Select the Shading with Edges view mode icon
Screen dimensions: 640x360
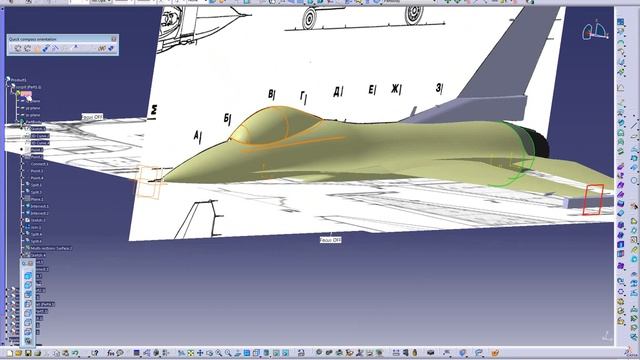click(28, 285)
